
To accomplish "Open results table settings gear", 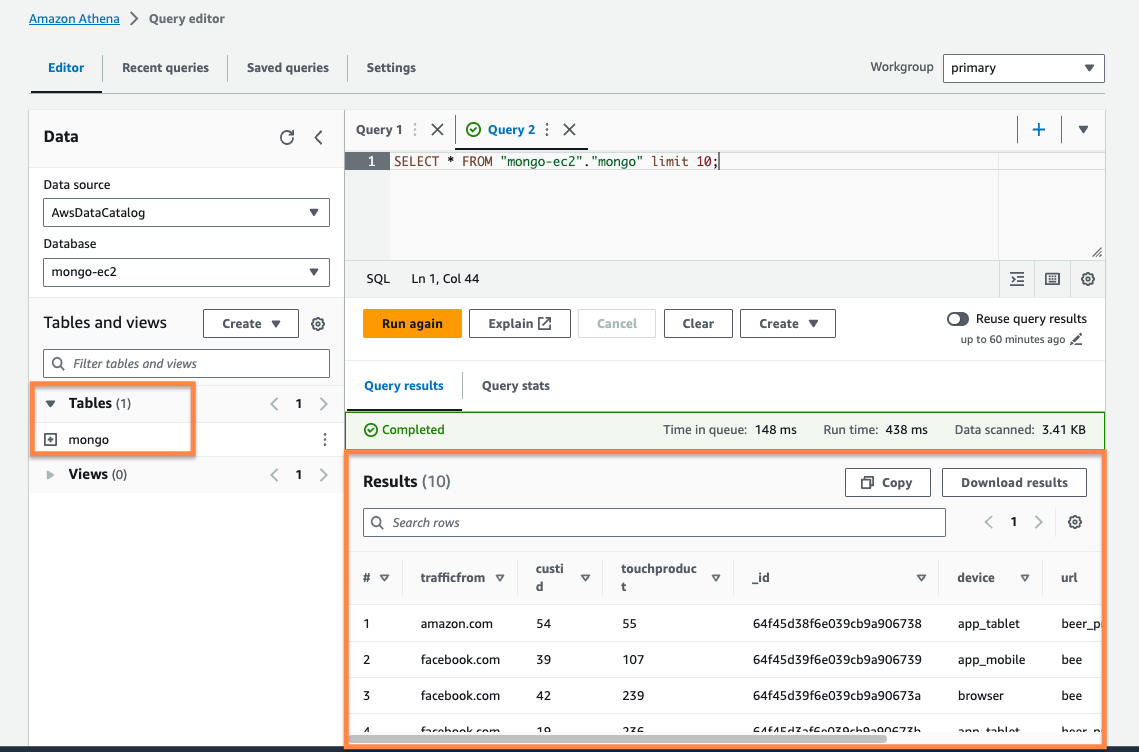I will click(x=1075, y=522).
